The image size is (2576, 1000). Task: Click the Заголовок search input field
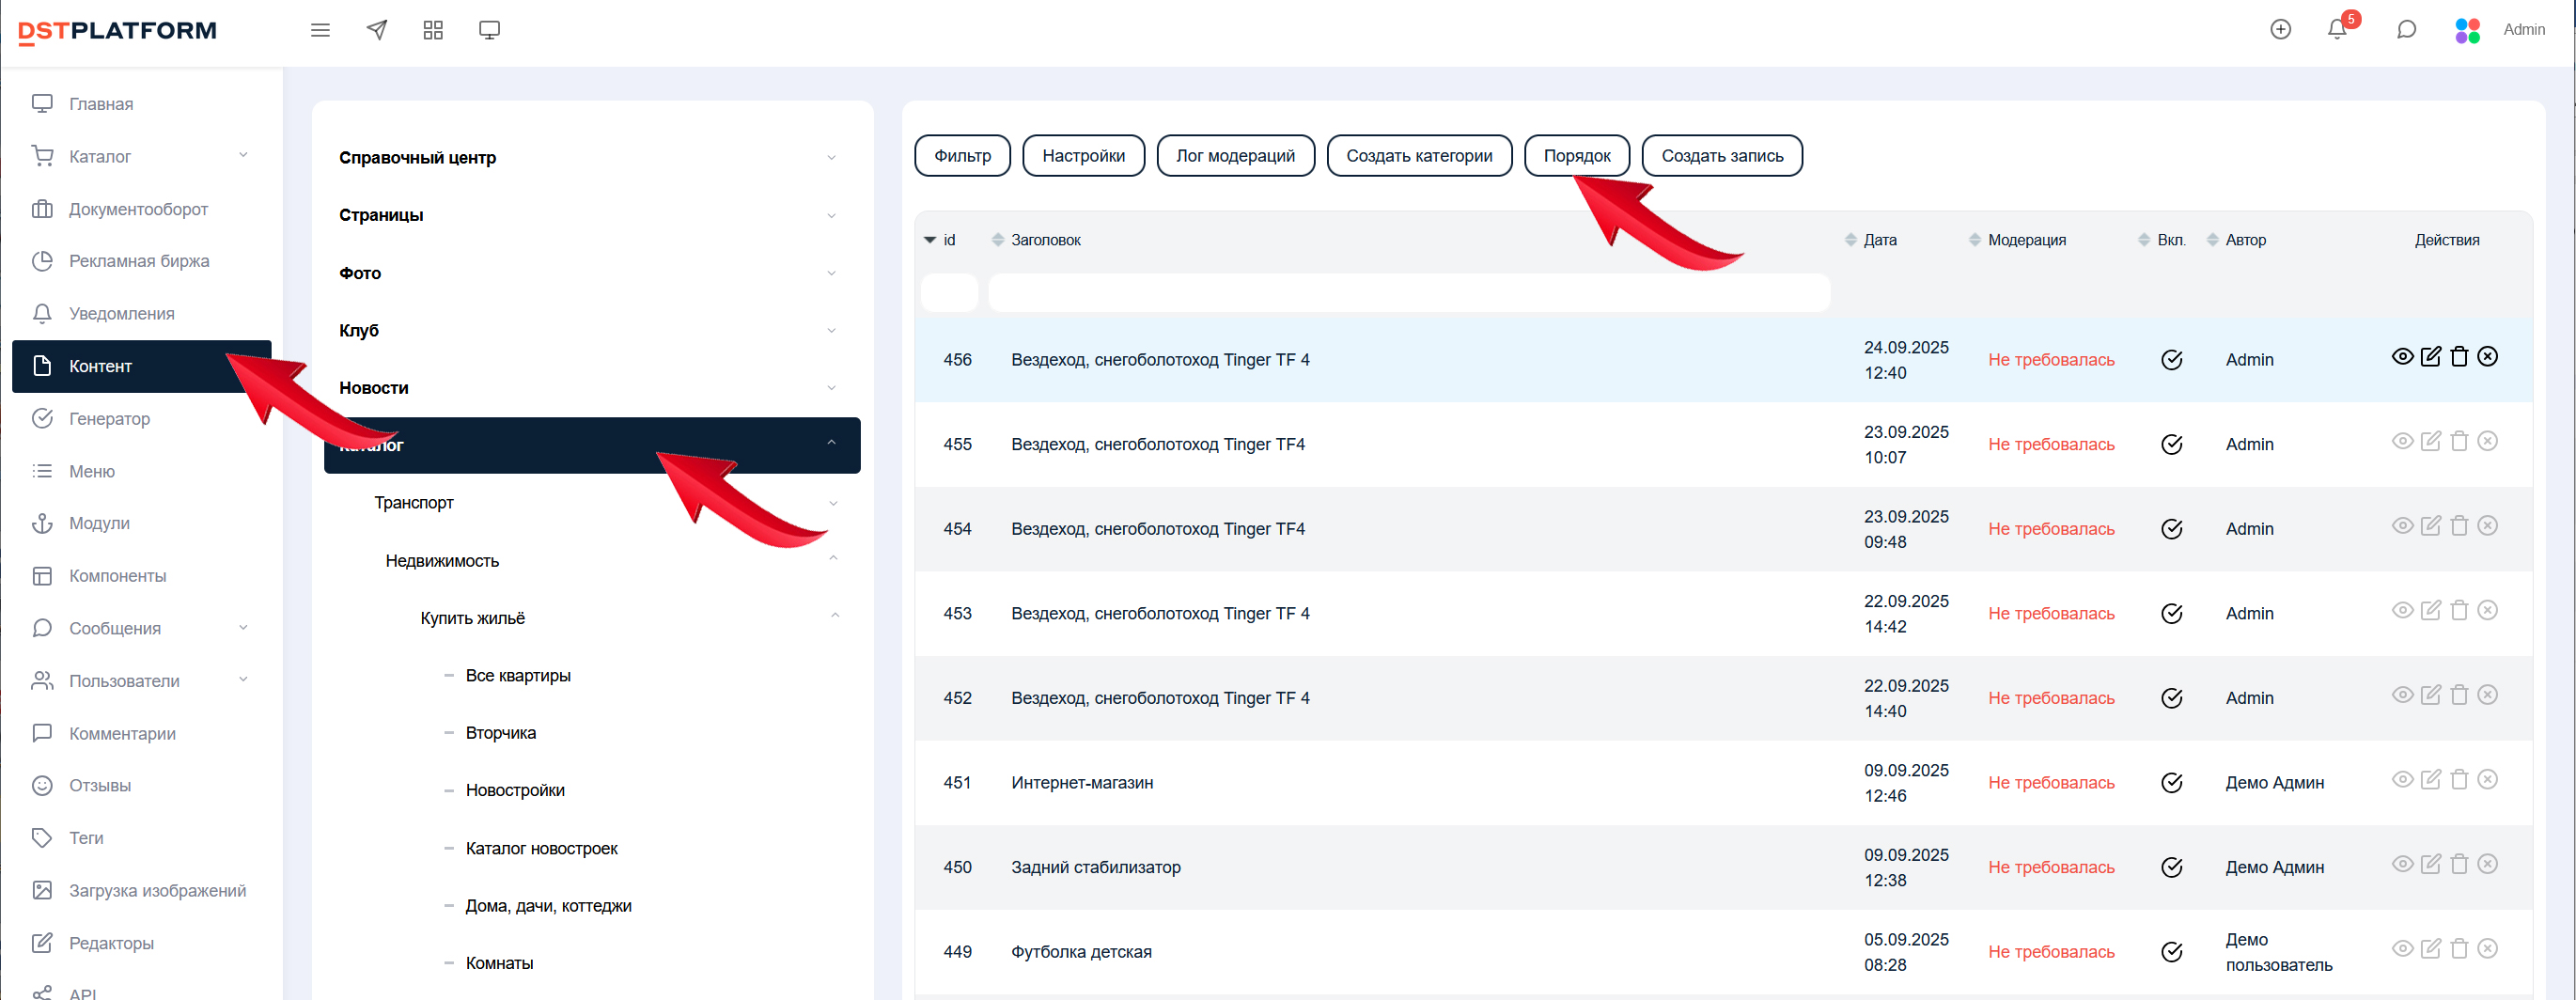pyautogui.click(x=1408, y=294)
